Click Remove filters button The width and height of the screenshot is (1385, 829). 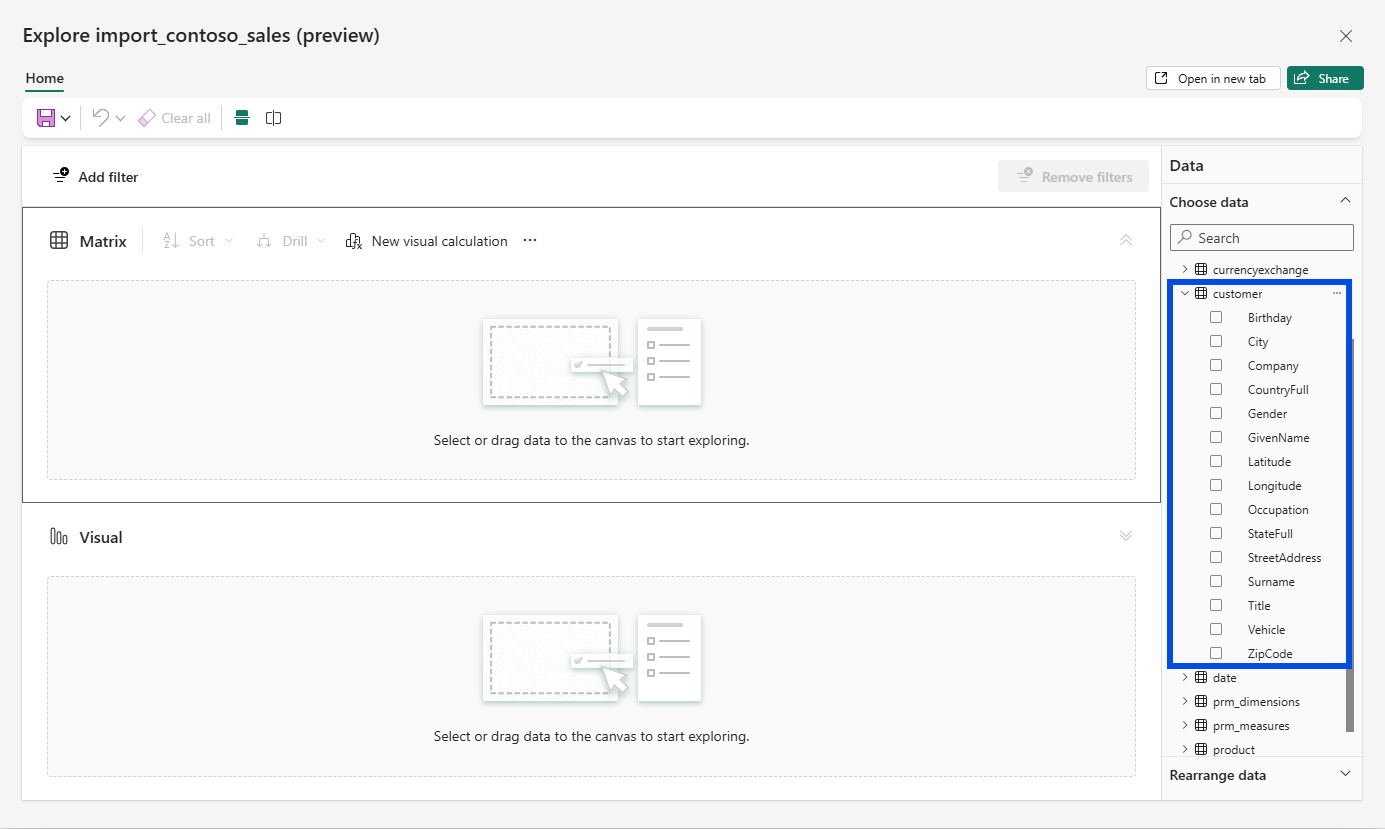[1073, 177]
